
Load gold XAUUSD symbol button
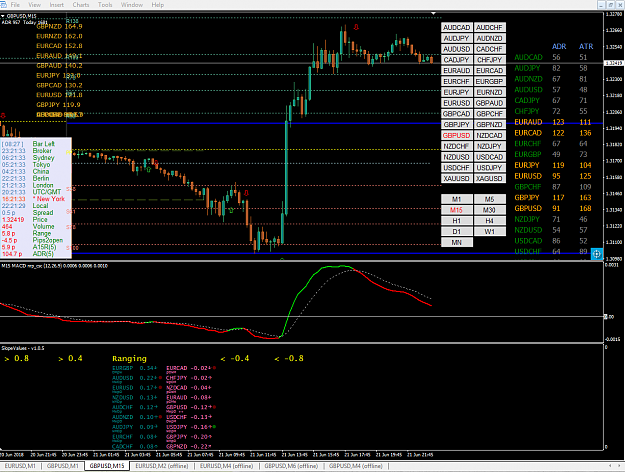(x=457, y=179)
